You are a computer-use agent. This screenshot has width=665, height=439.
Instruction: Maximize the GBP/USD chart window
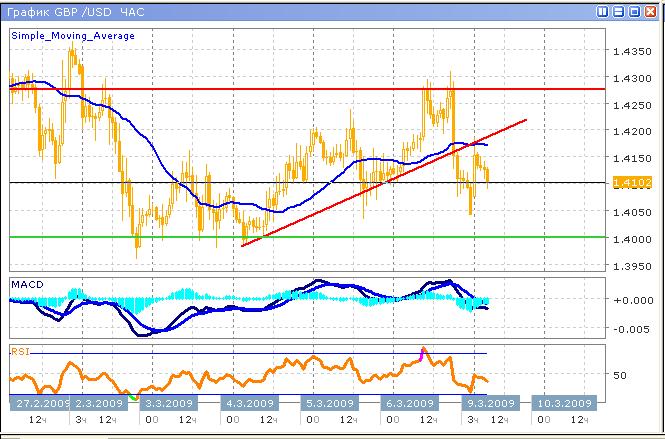(x=635, y=12)
